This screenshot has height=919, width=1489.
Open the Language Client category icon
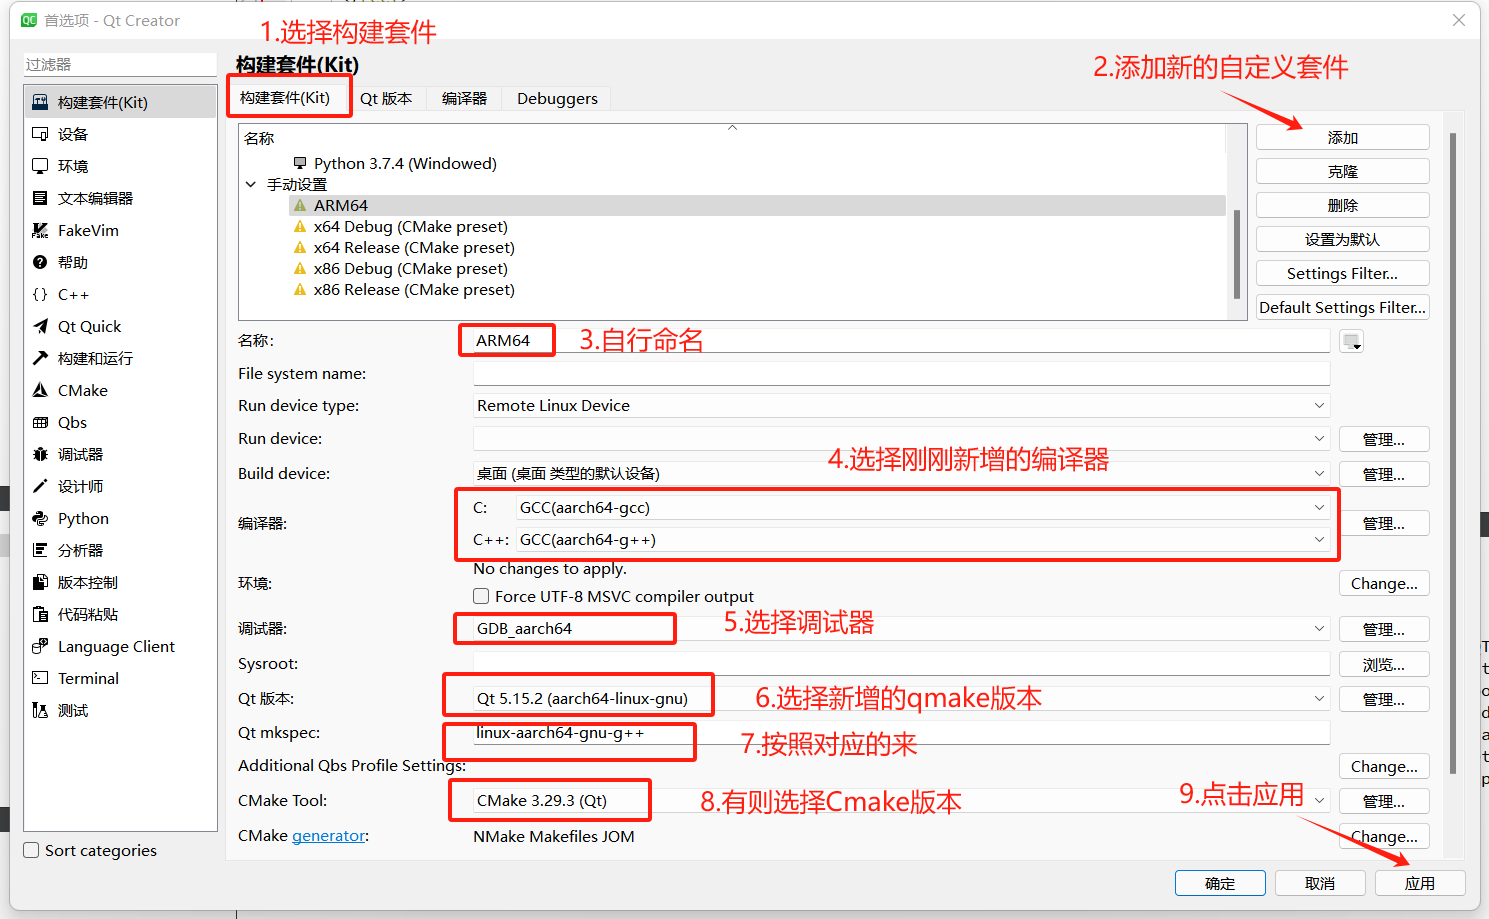pyautogui.click(x=40, y=646)
